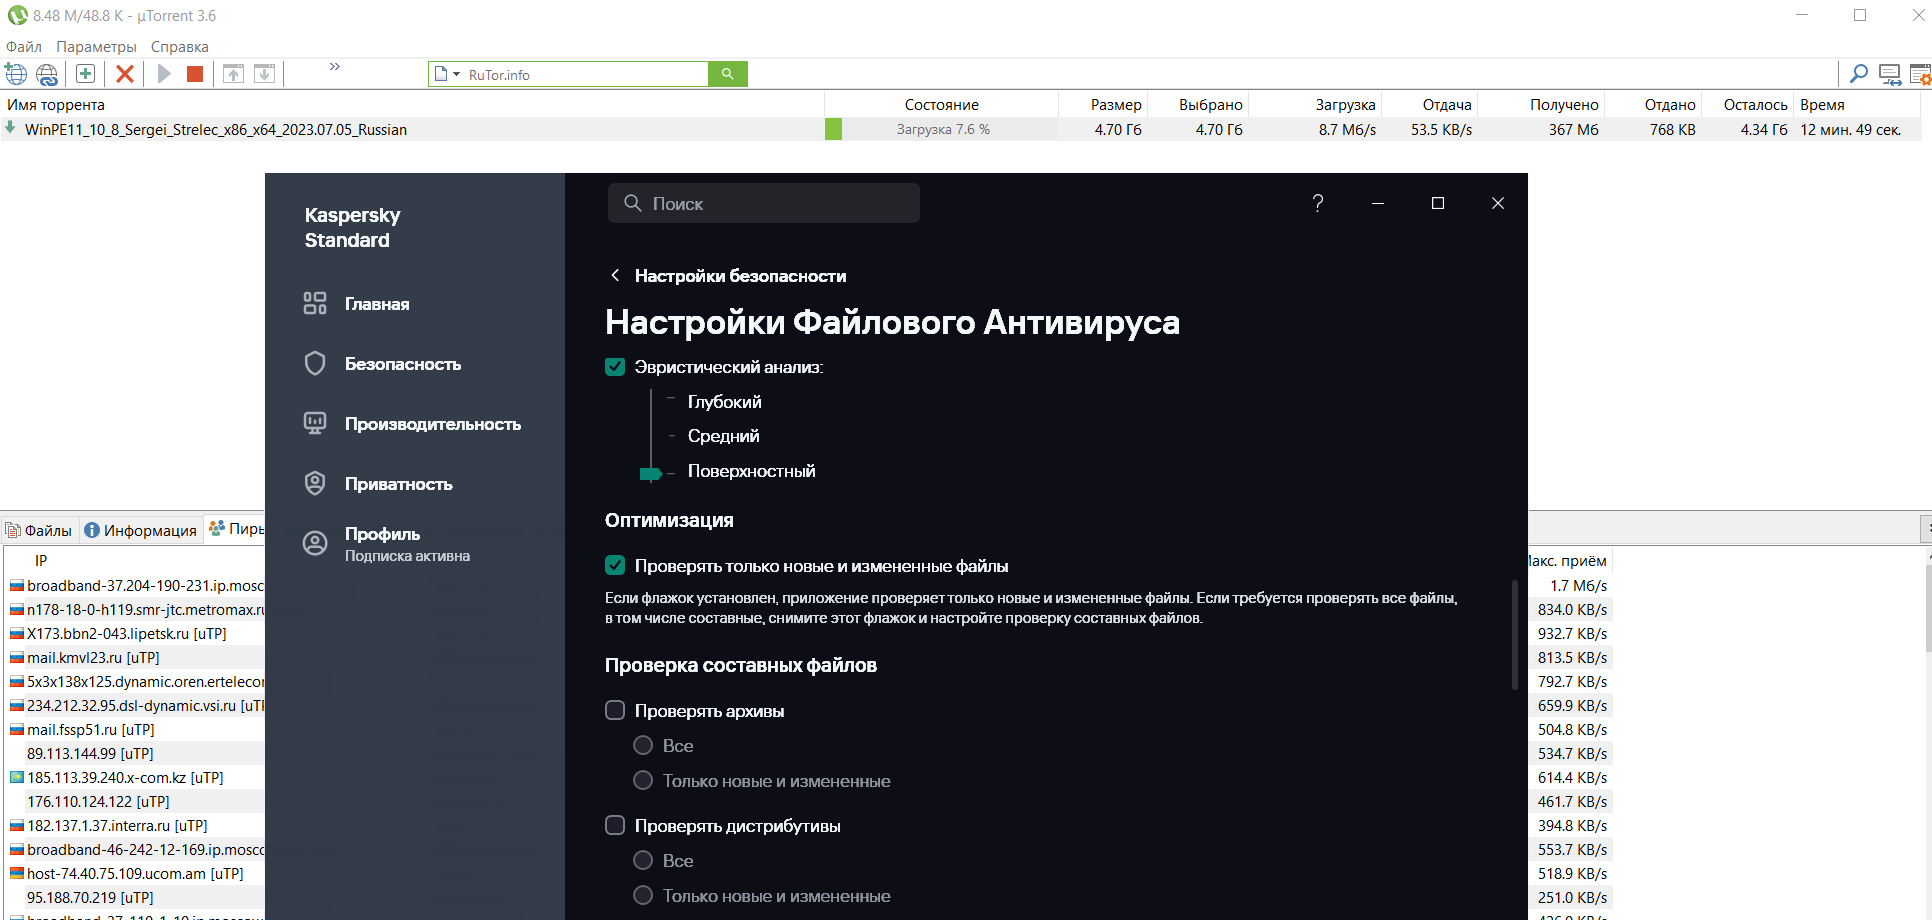1932x920 pixels.
Task: Set heuristic level to Средний
Action: (723, 436)
